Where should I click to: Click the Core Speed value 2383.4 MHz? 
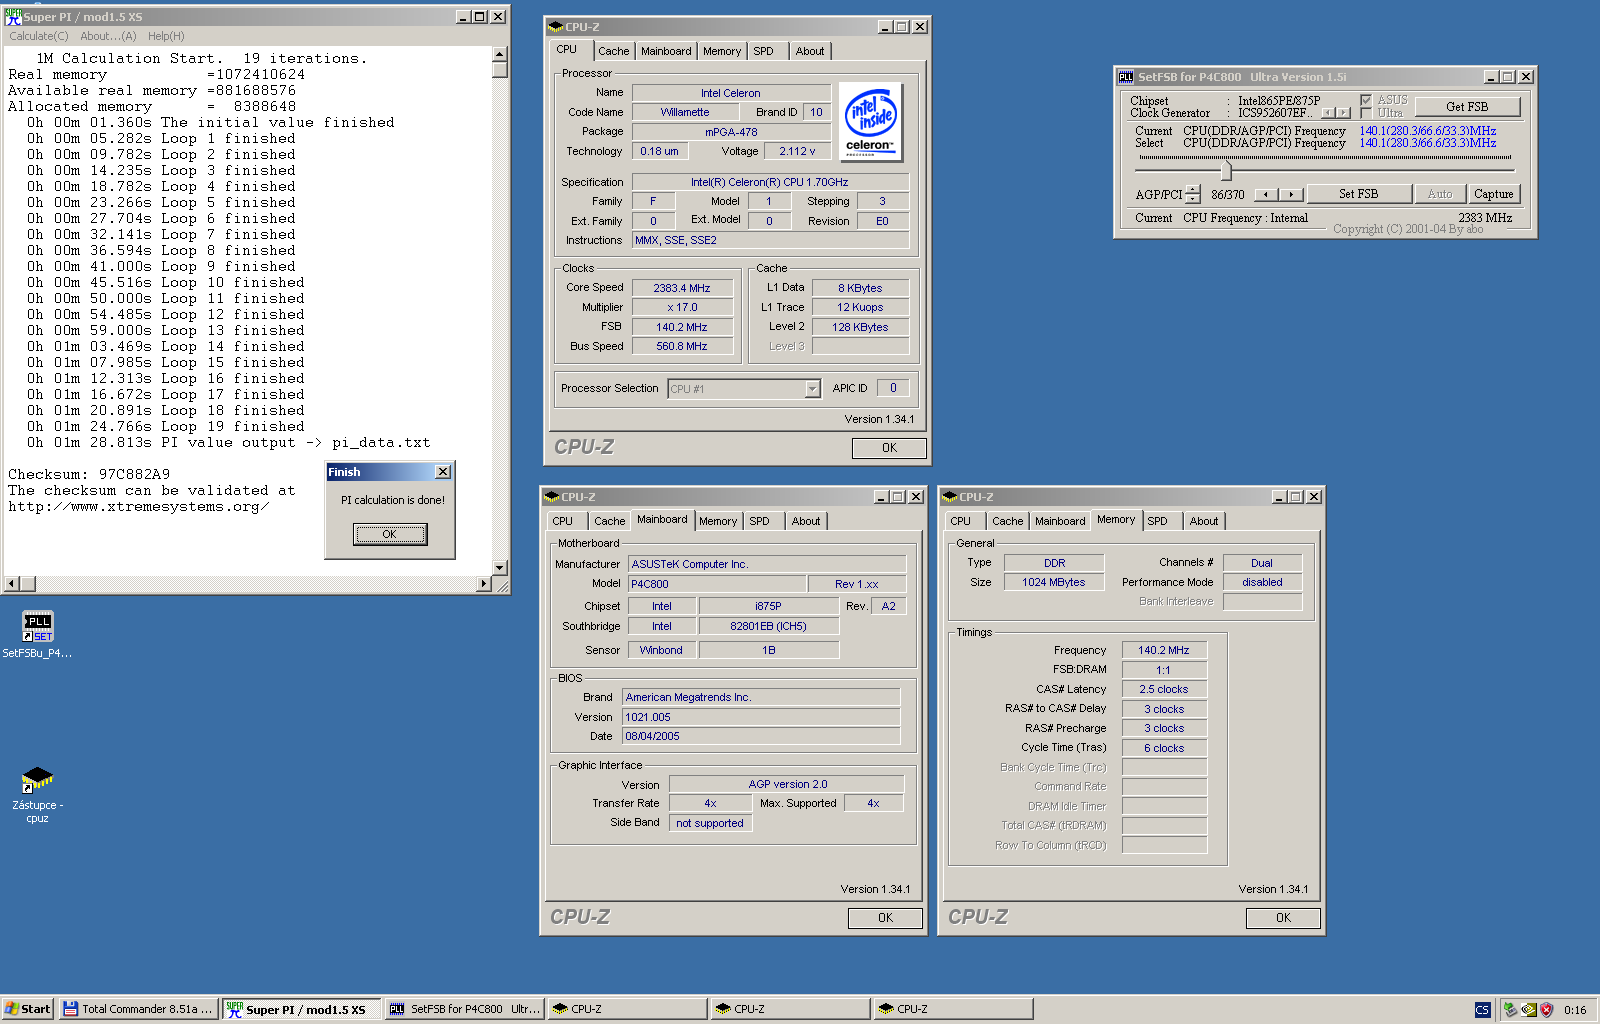pos(682,288)
